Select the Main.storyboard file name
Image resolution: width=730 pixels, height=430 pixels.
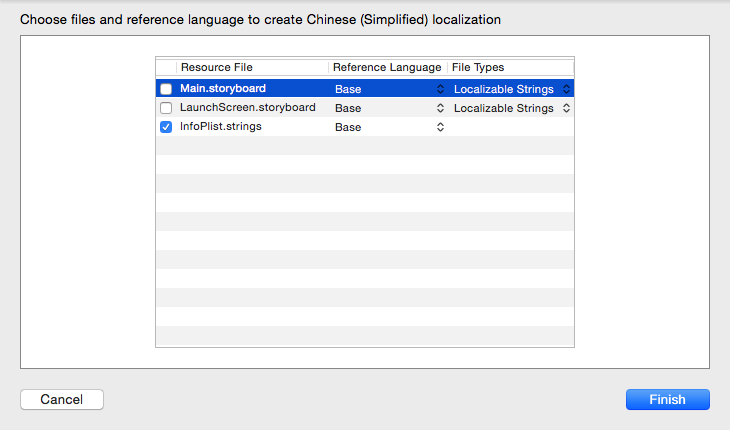[223, 88]
